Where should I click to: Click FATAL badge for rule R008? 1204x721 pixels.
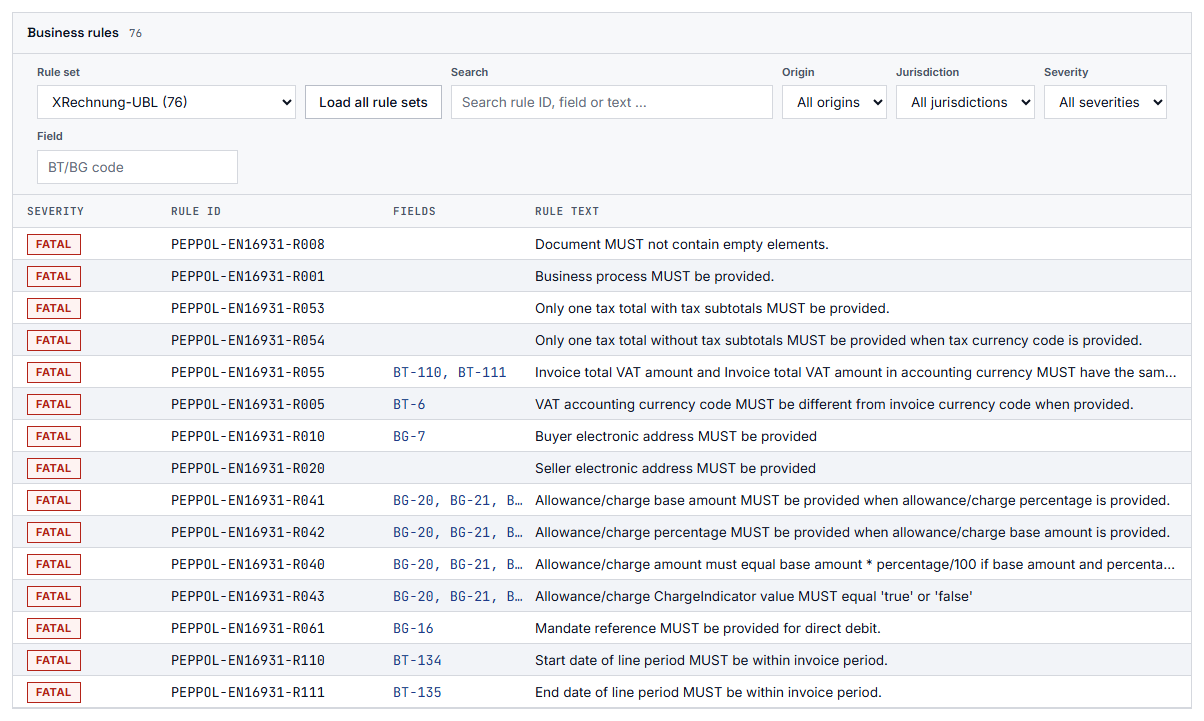pos(54,244)
